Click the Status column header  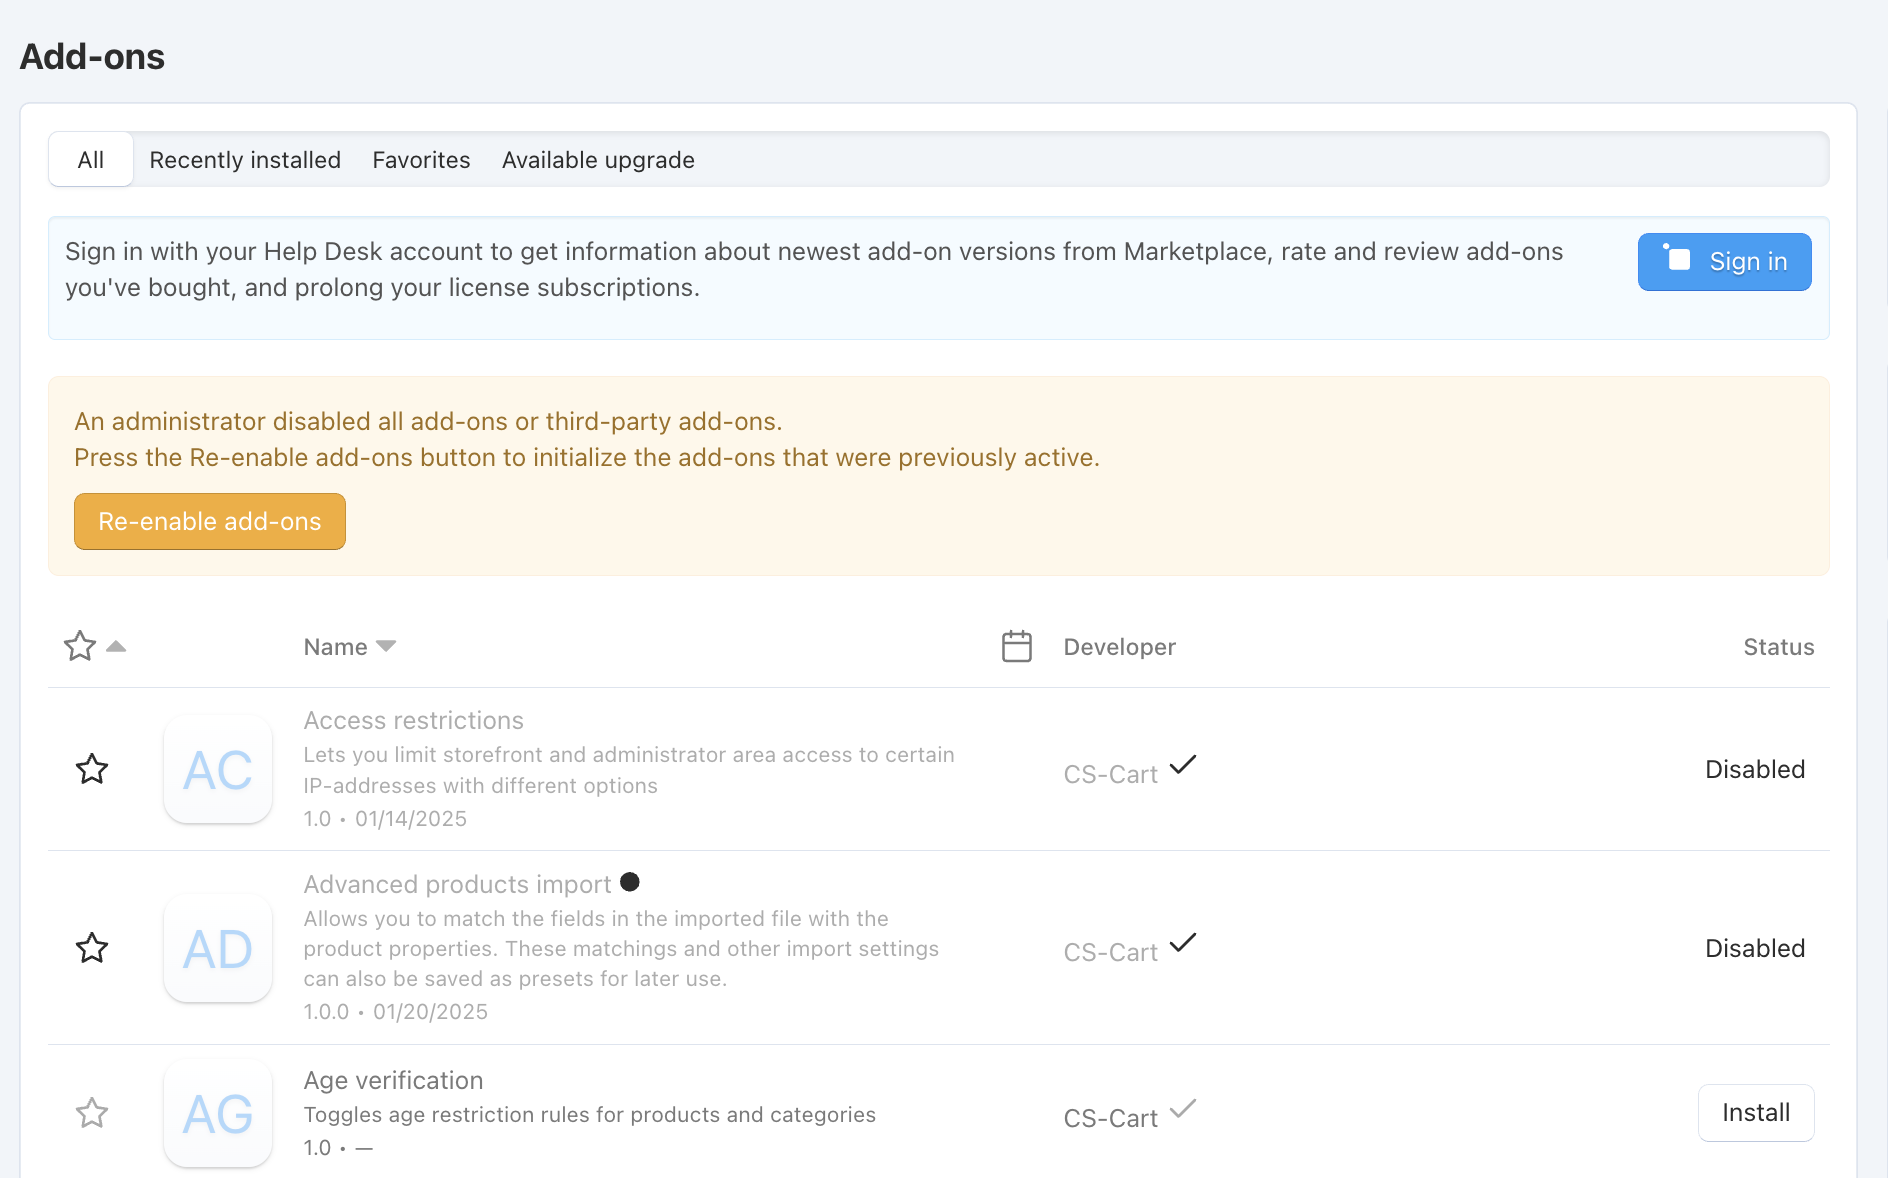click(1778, 647)
